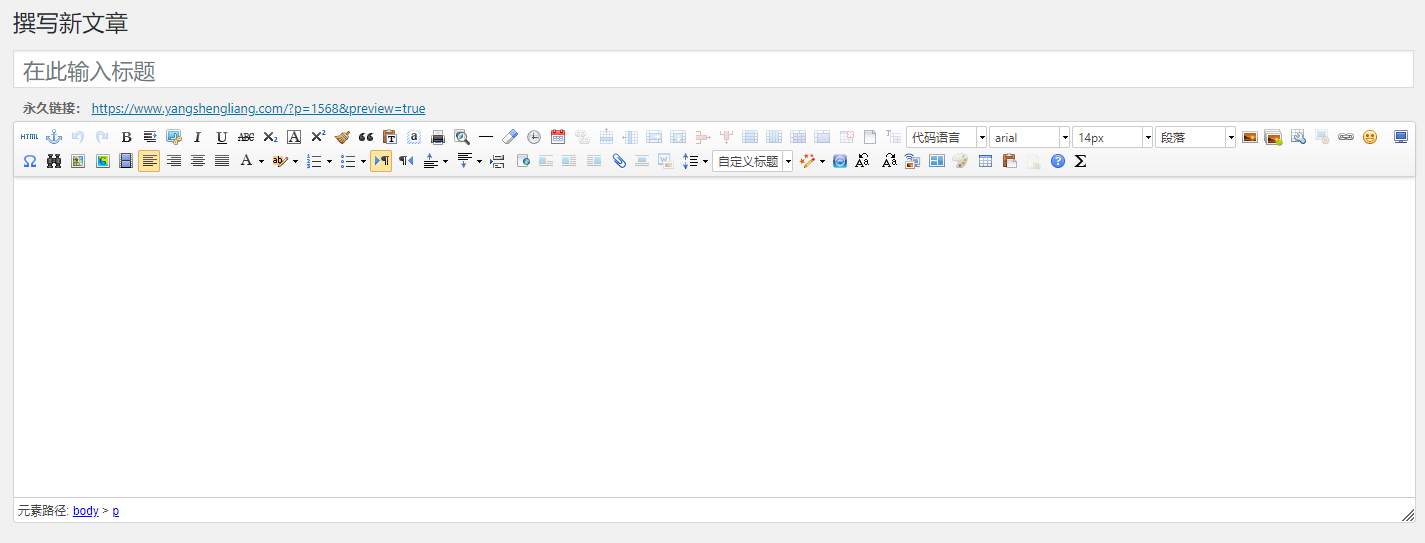Screen dimensions: 1425x543
Task: Center align the text
Action: coord(198,161)
